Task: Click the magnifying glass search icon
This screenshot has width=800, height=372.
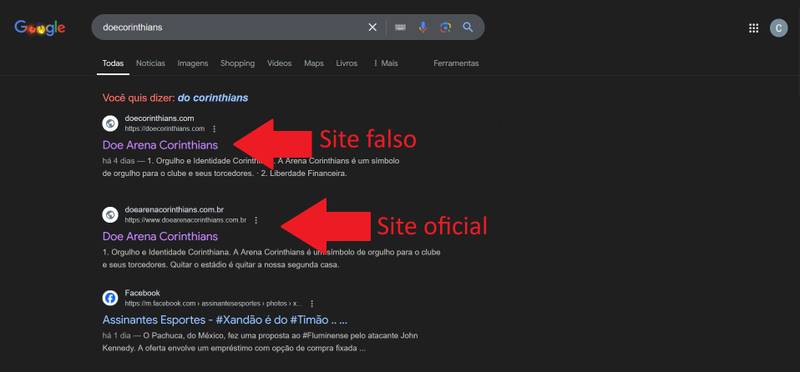Action: click(x=468, y=28)
